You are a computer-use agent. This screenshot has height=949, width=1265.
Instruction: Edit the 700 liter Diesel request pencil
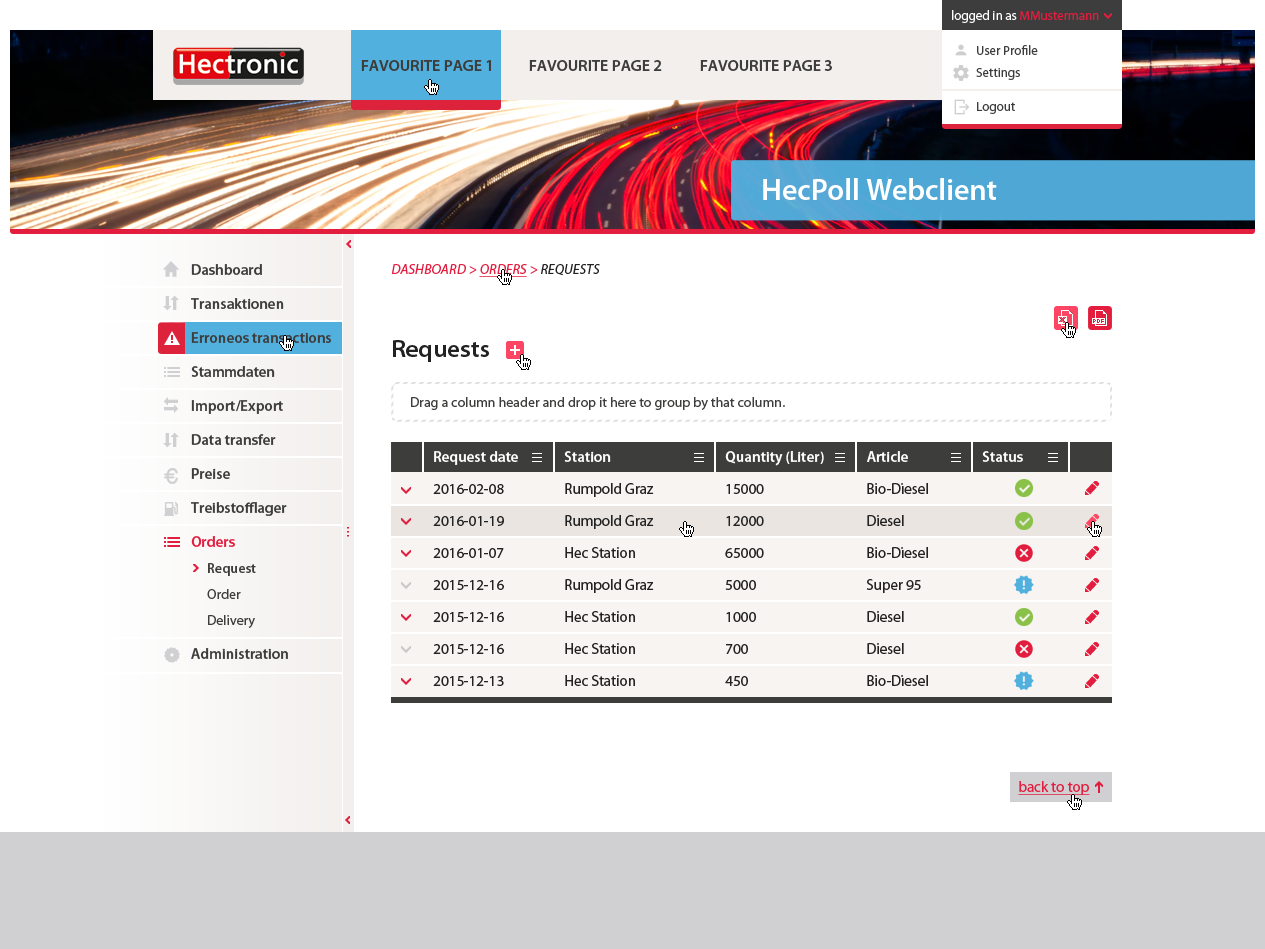(x=1092, y=649)
